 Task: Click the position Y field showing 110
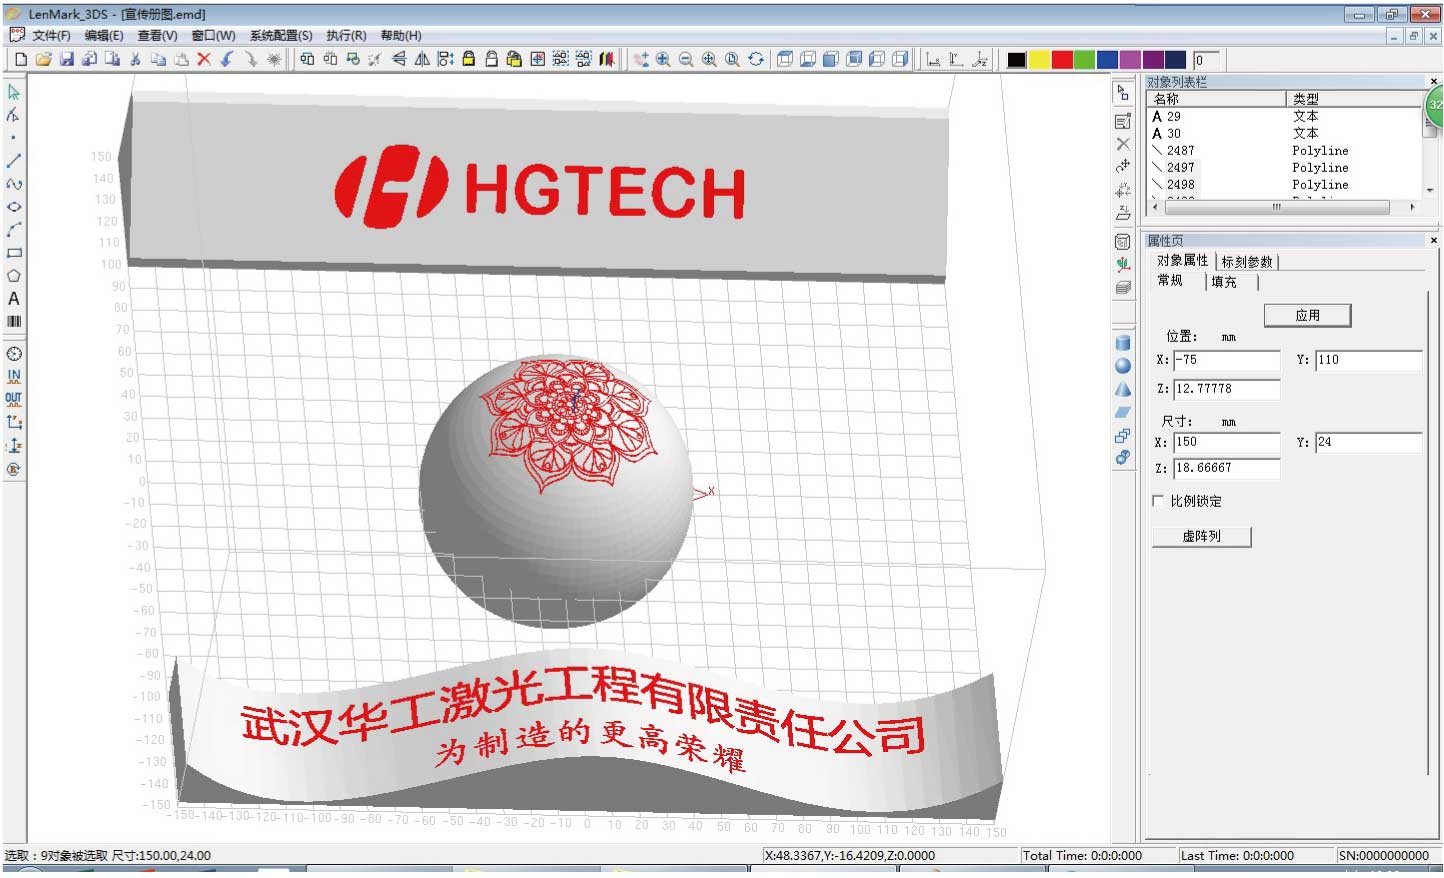(1368, 360)
